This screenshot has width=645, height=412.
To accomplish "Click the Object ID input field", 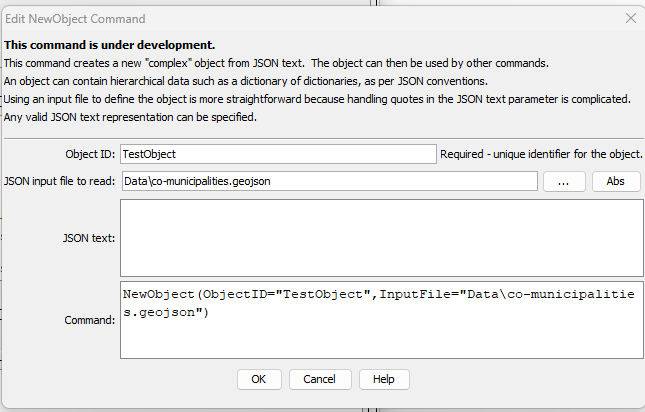I will [278, 154].
